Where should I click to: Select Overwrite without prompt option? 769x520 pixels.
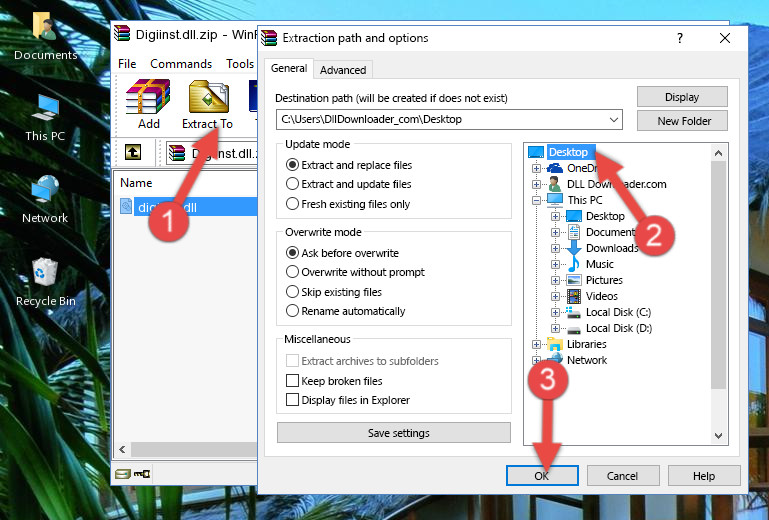pyautogui.click(x=292, y=272)
